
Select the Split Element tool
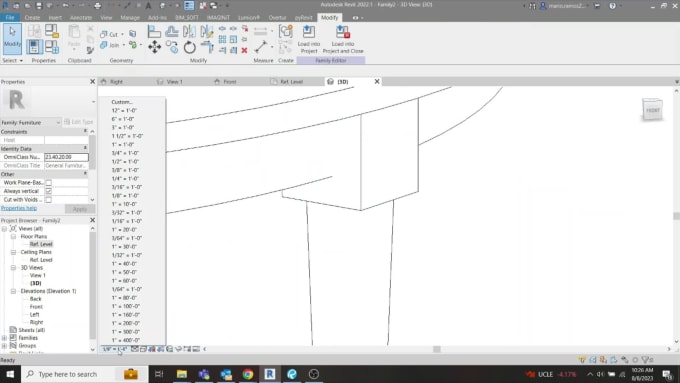click(222, 29)
